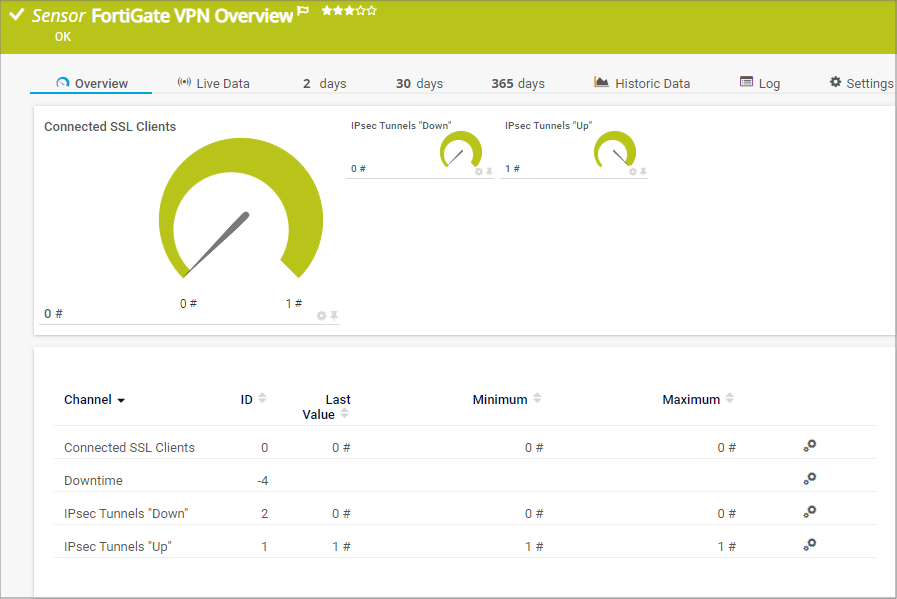Set sensor priority using the star rating

click(x=349, y=11)
